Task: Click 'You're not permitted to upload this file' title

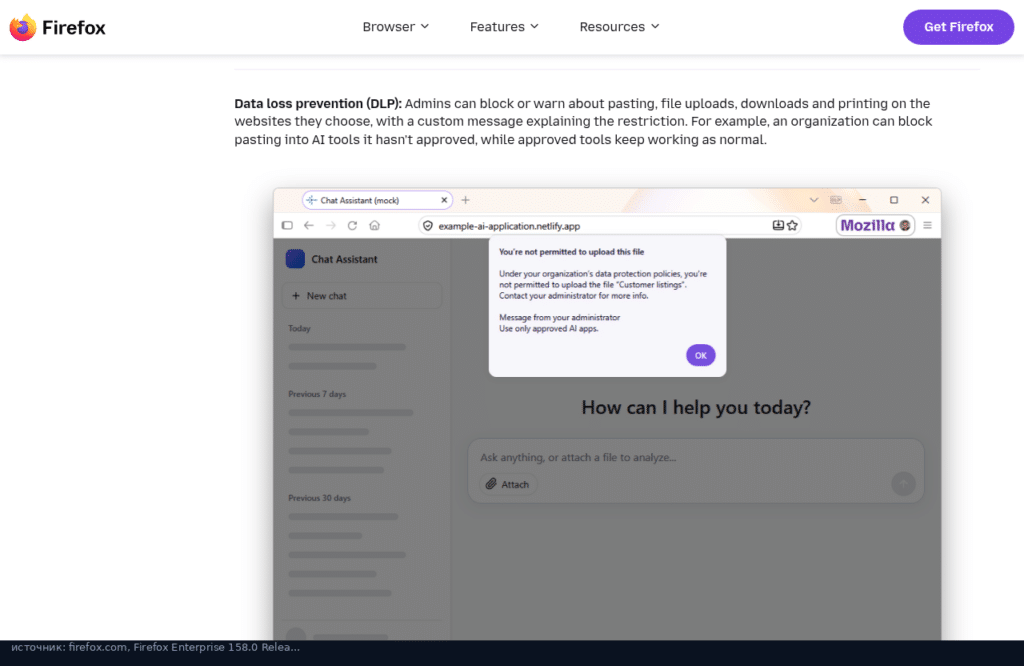Action: pyautogui.click(x=571, y=252)
